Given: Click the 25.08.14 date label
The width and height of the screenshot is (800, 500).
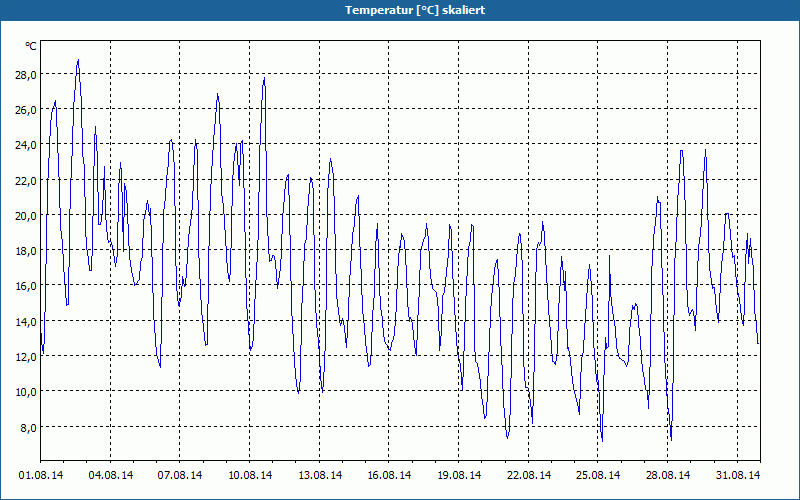Looking at the screenshot, I should [598, 475].
